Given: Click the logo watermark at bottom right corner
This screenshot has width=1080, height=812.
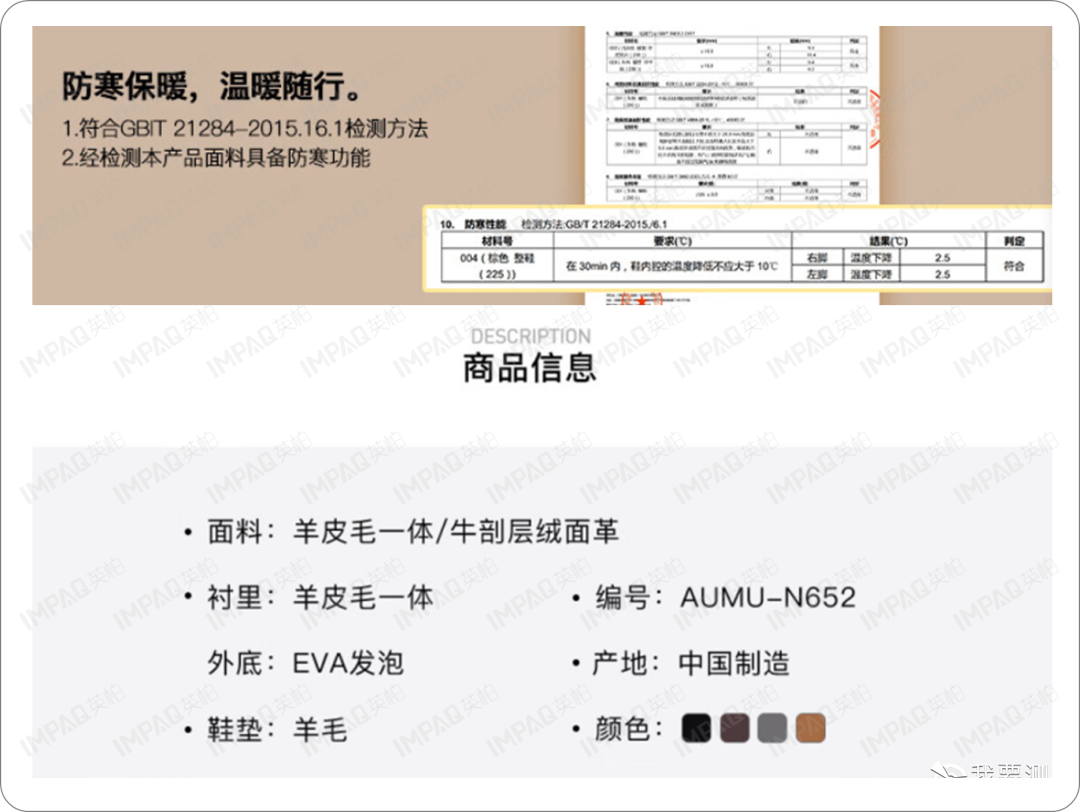Looking at the screenshot, I should [989, 771].
